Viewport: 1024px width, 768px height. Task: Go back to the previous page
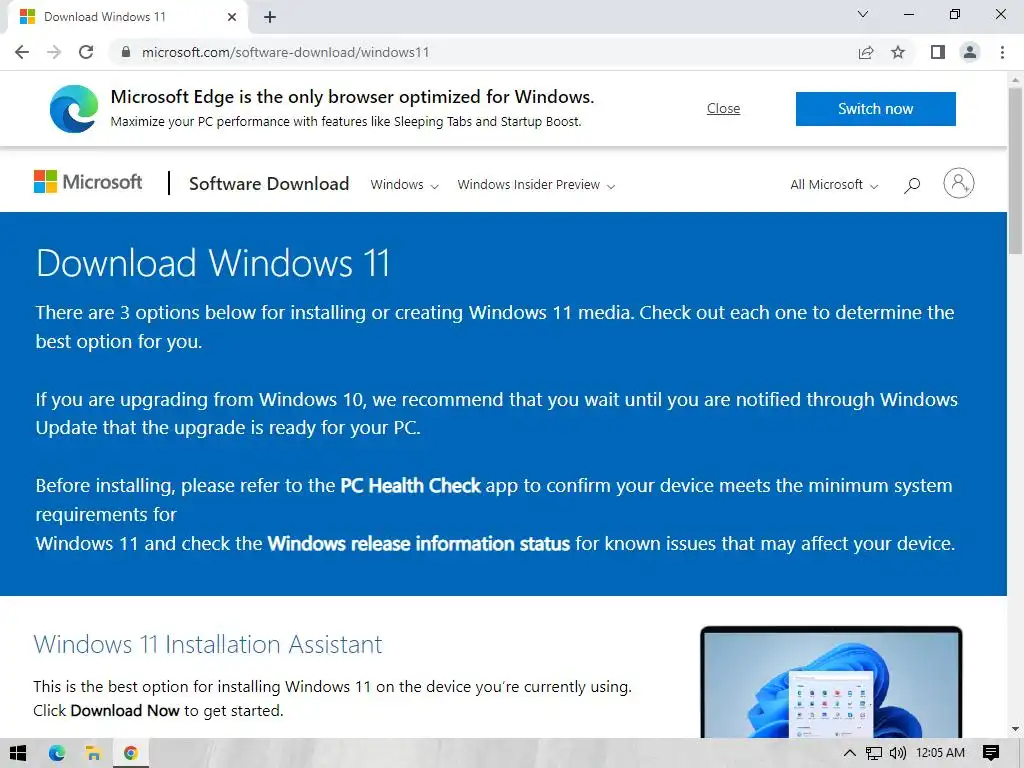22,52
